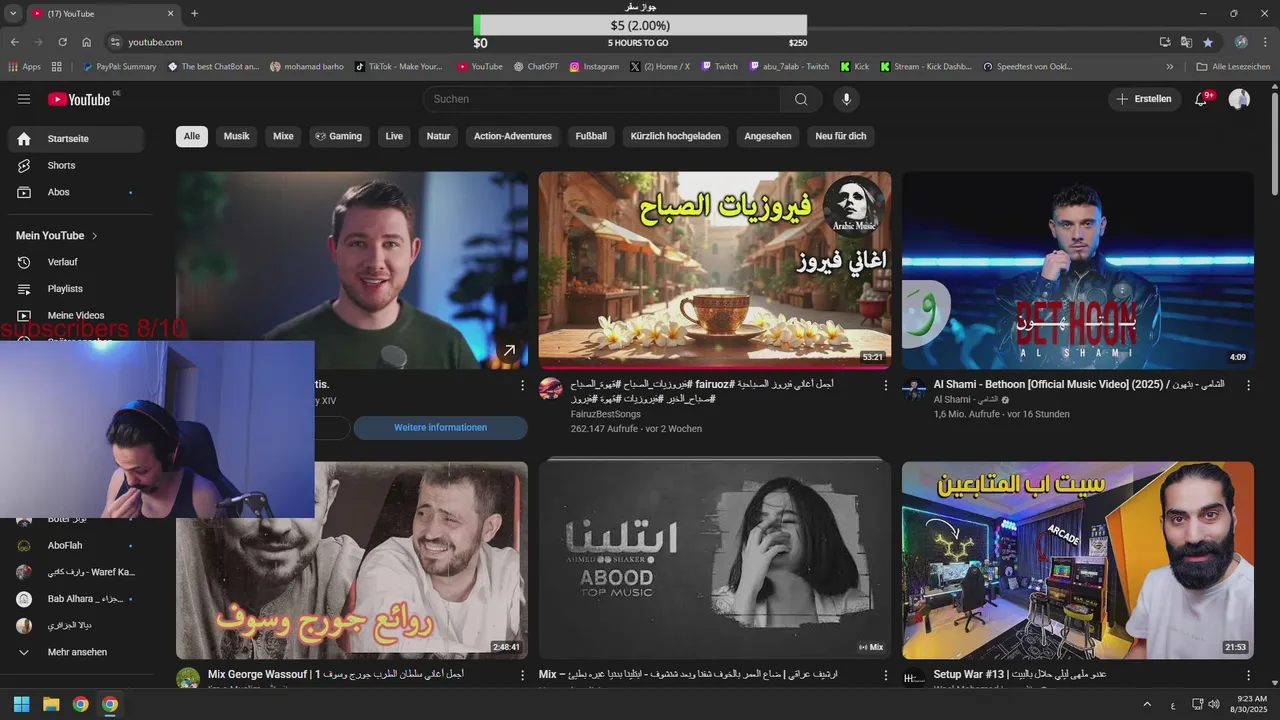1280x720 pixels.
Task: Open Meine Videos in sidebar
Action: [x=76, y=315]
